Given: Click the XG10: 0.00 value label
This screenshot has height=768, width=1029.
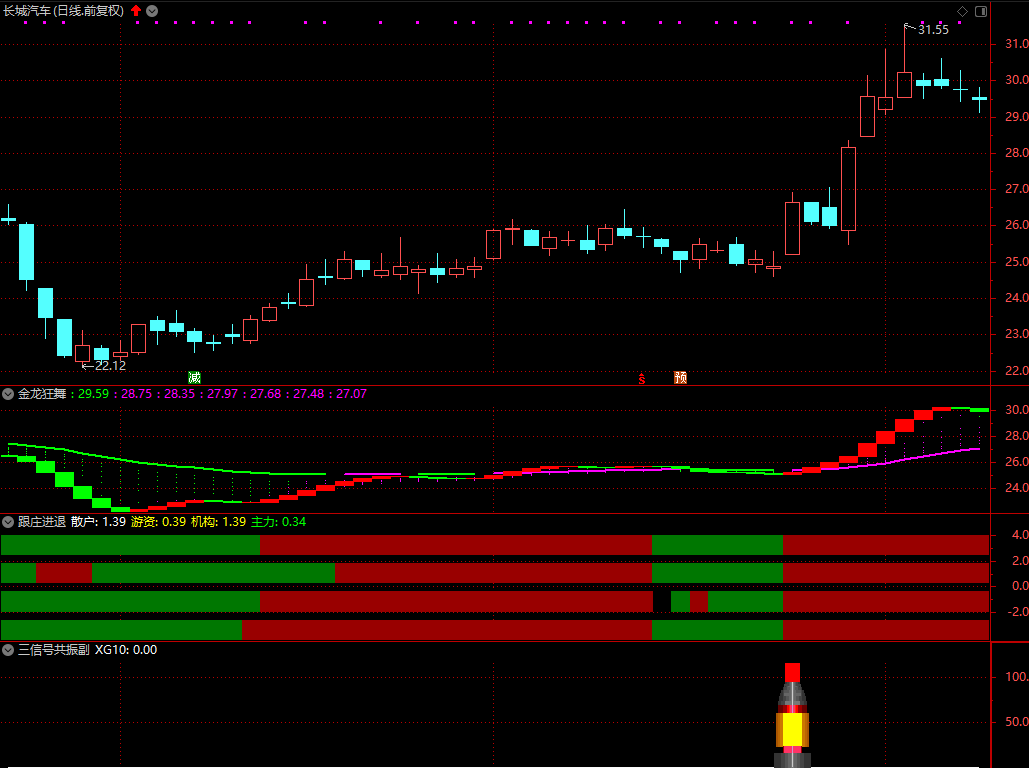Looking at the screenshot, I should coord(126,650).
